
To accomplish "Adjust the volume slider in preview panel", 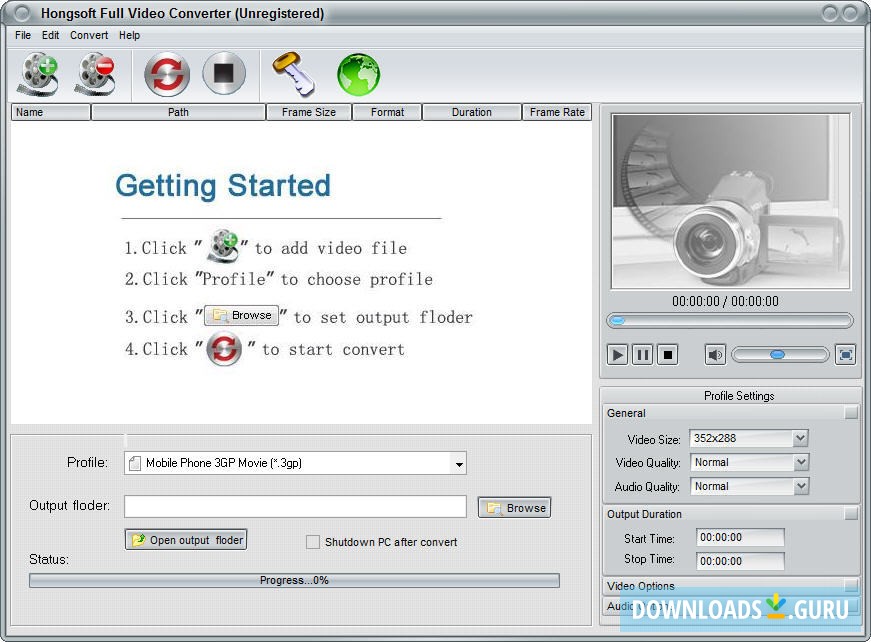I will click(778, 354).
